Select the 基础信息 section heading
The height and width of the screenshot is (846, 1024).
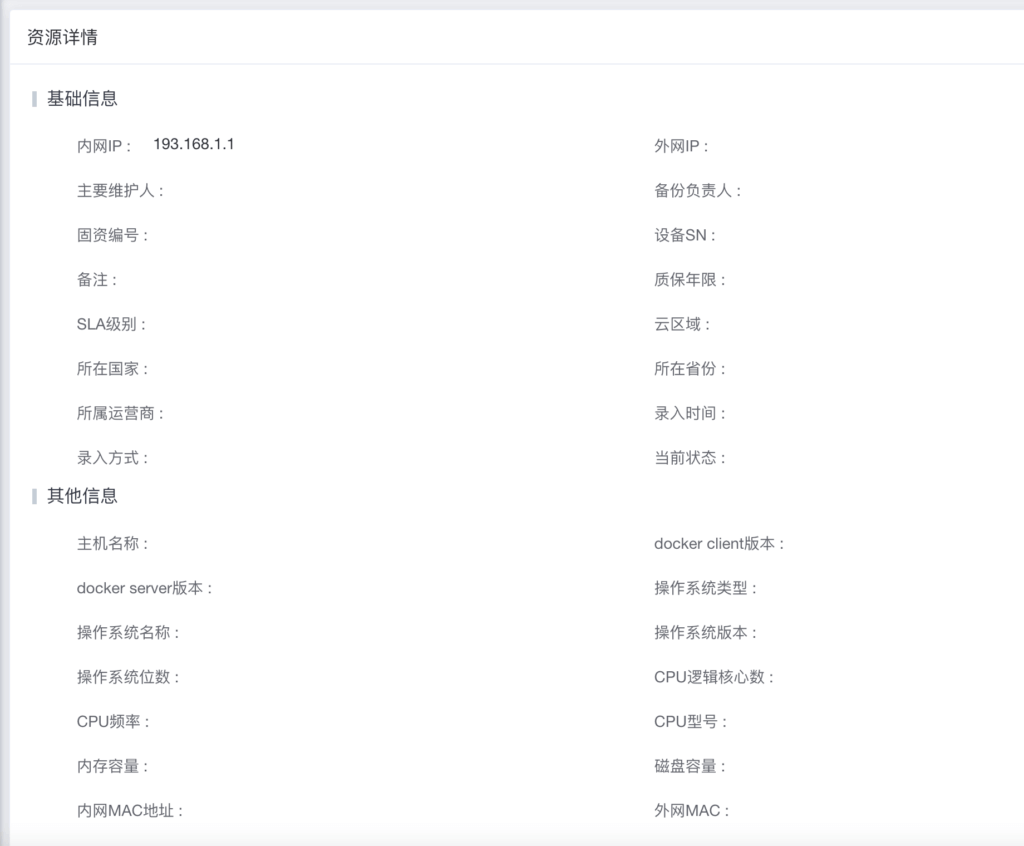(82, 99)
